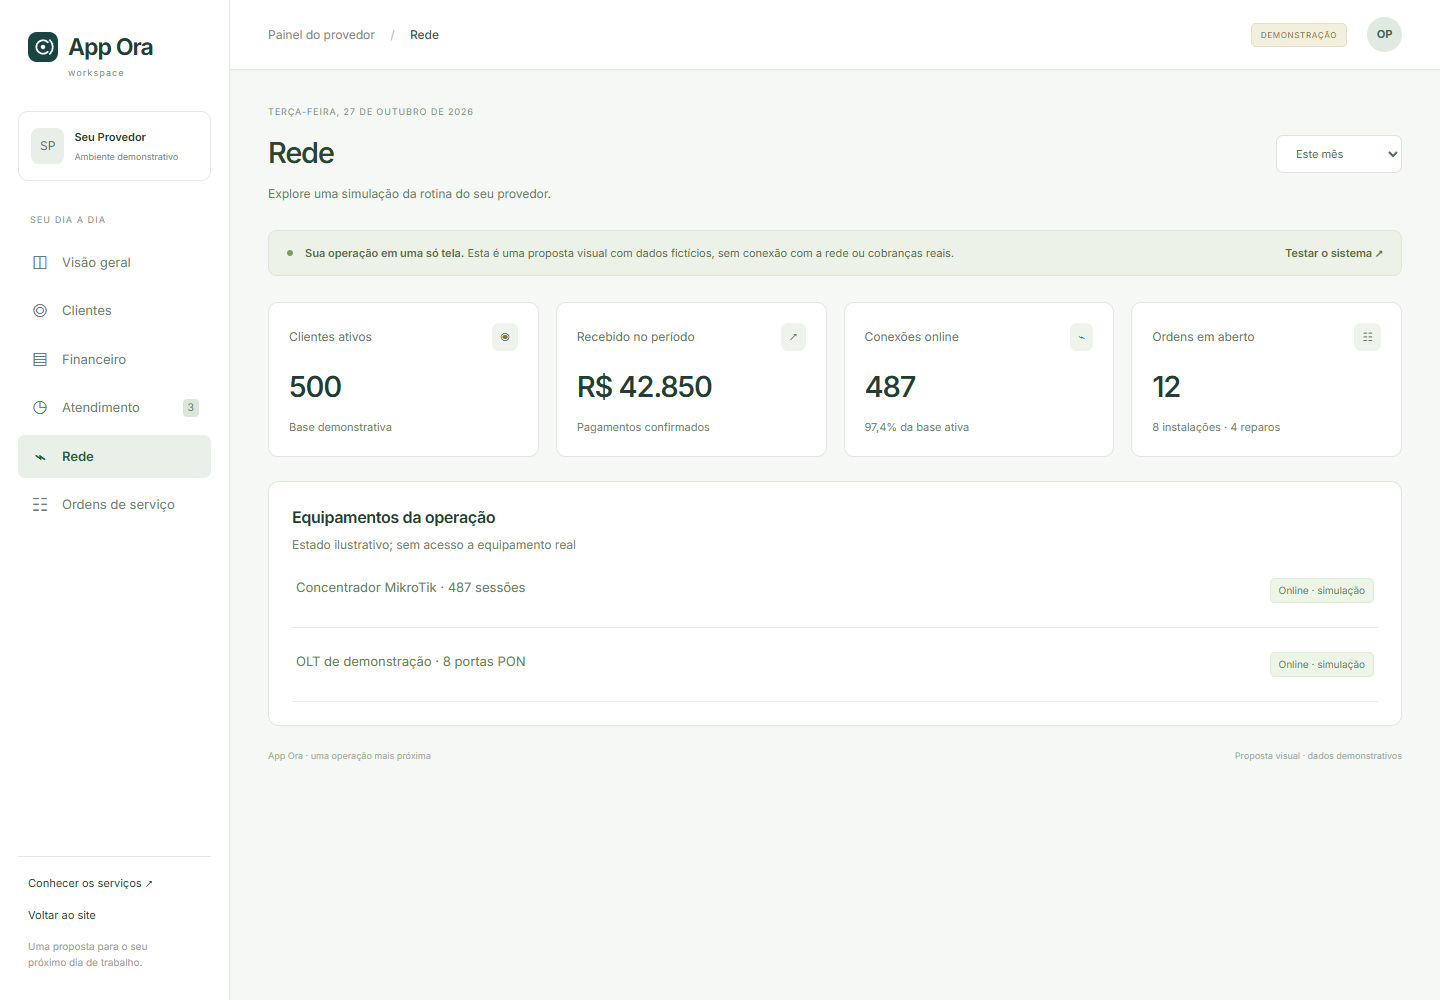Click the Clientes sidebar icon
Image resolution: width=1440 pixels, height=1000 pixels.
pos(40,311)
